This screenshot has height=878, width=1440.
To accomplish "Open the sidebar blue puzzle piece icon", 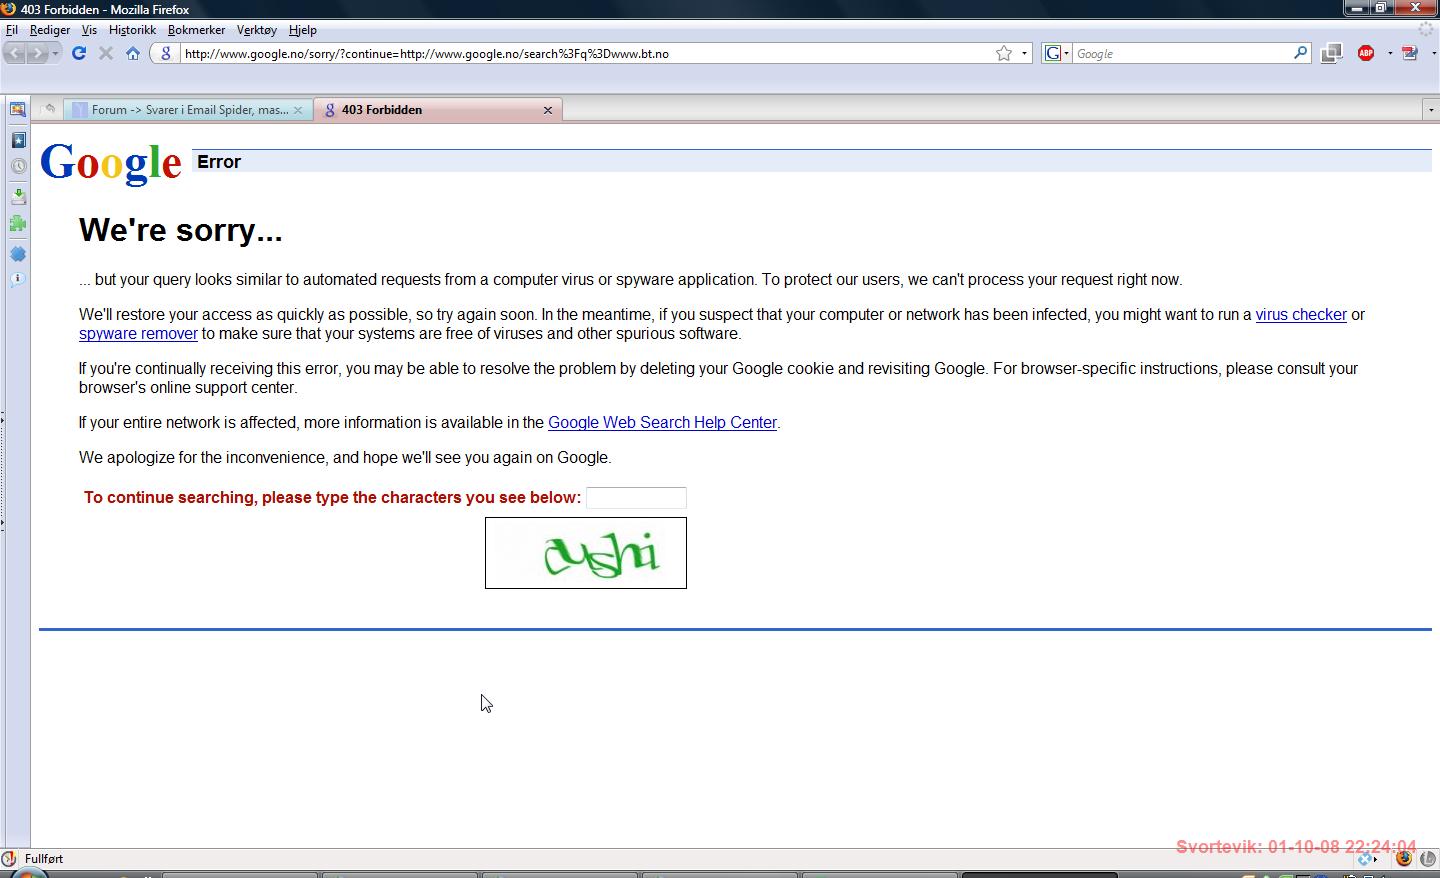I will pyautogui.click(x=18, y=254).
